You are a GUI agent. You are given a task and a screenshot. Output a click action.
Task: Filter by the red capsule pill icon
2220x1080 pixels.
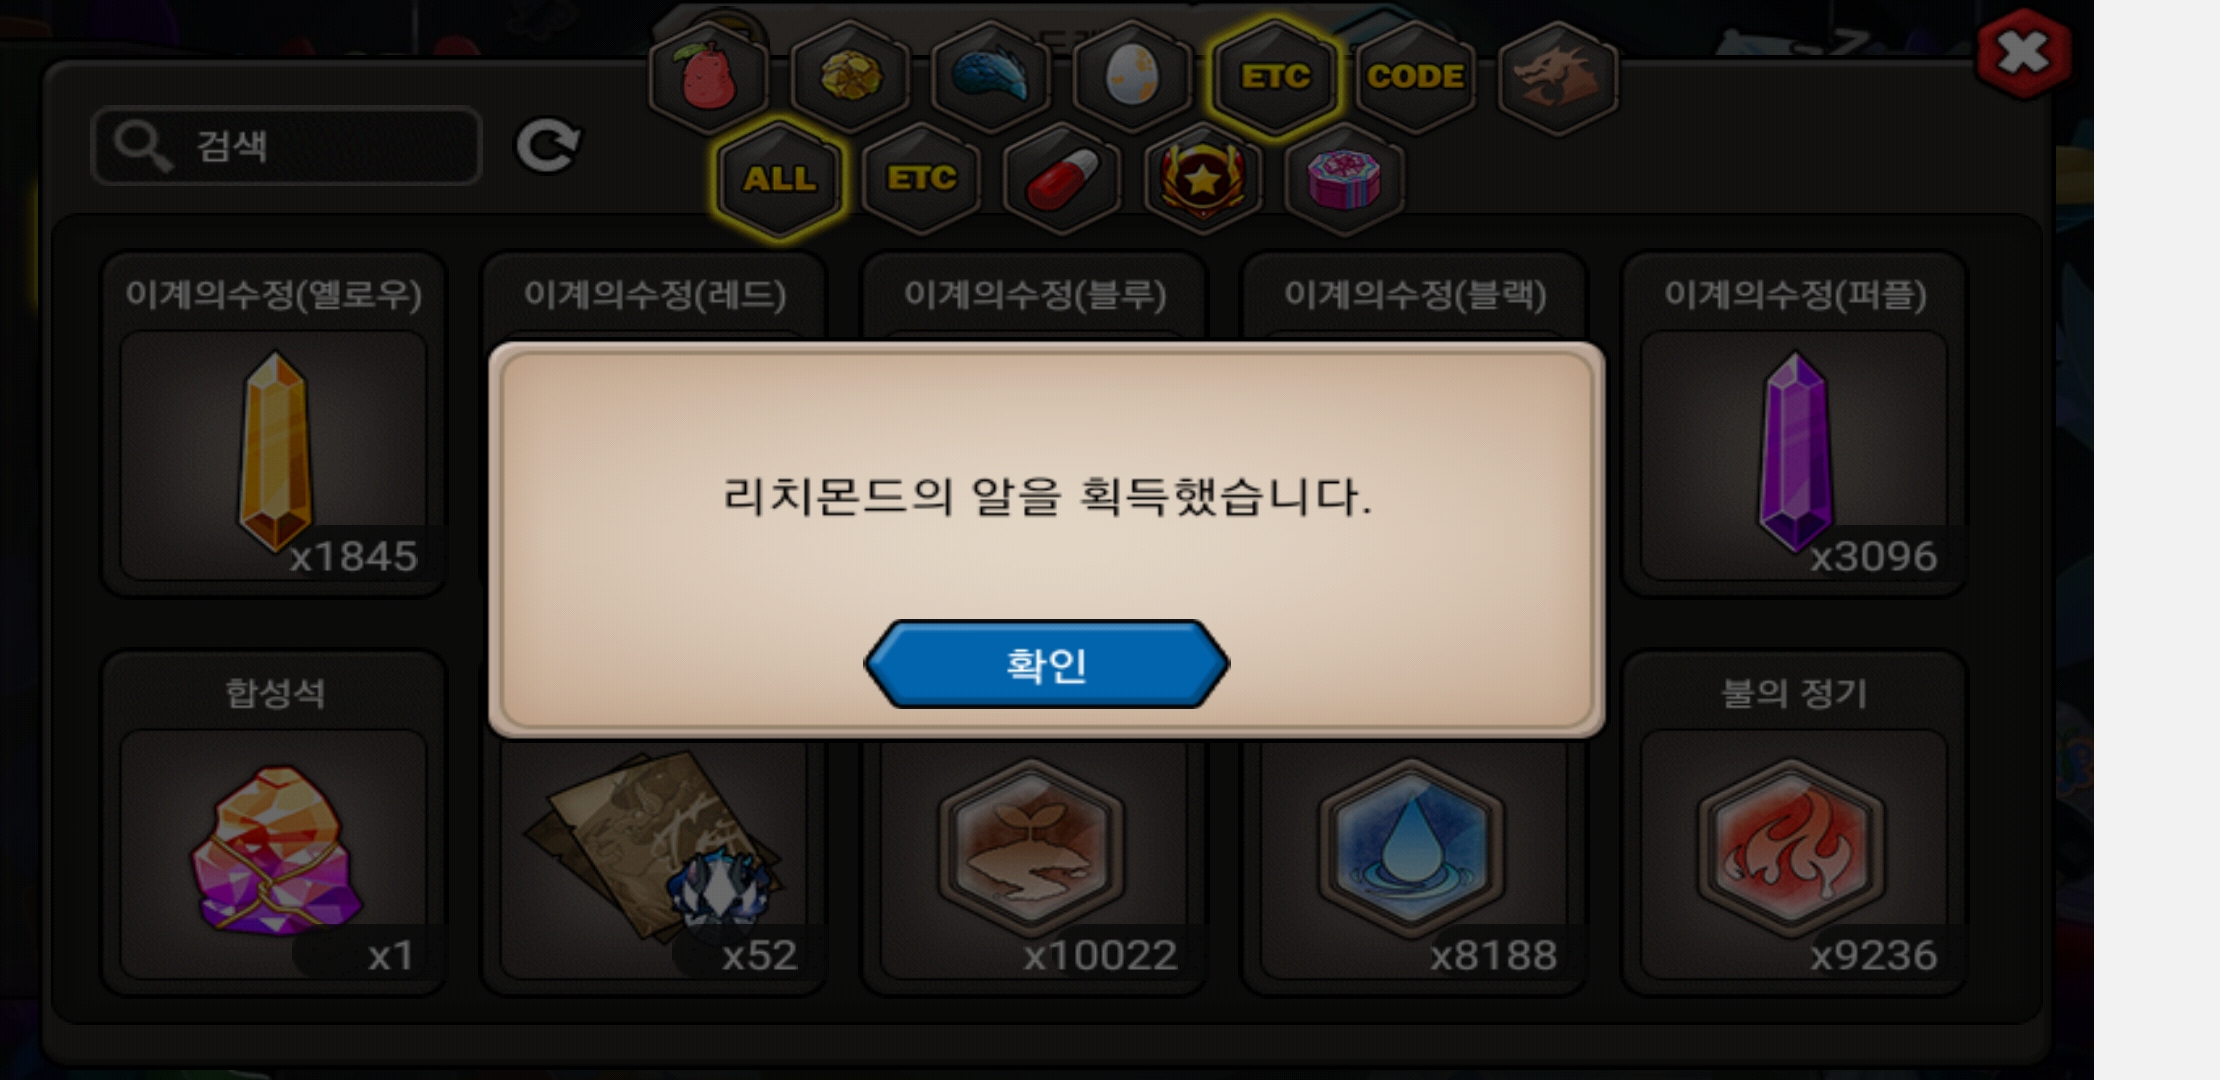point(1062,179)
